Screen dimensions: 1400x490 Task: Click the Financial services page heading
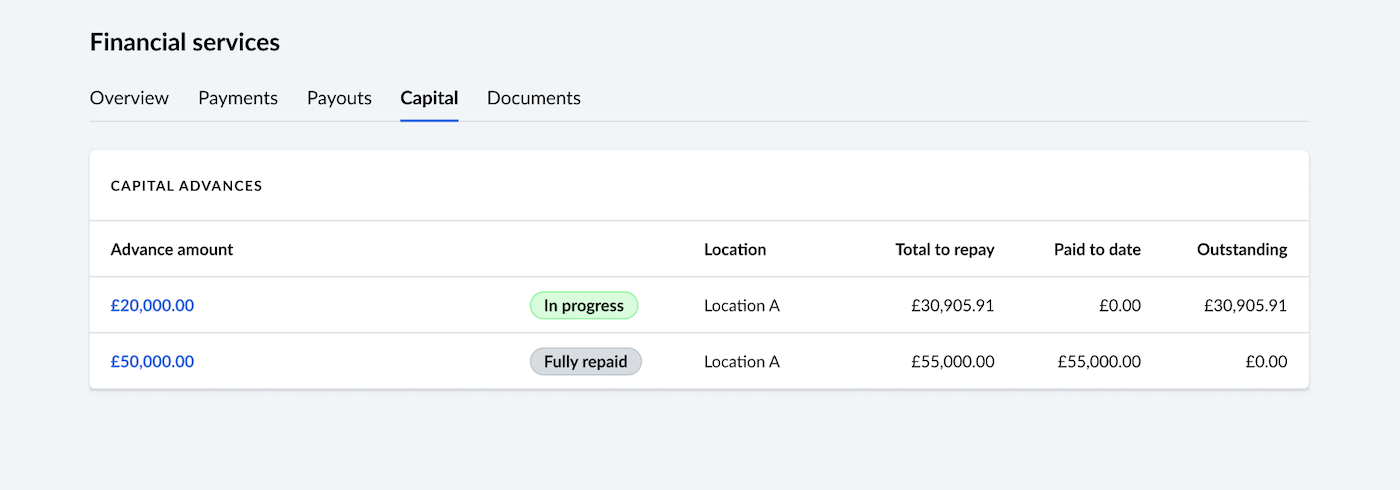point(185,42)
